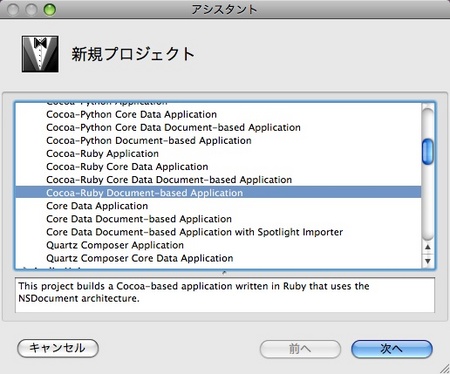Select Core Data Application template
The width and height of the screenshot is (450, 374).
(x=218, y=206)
